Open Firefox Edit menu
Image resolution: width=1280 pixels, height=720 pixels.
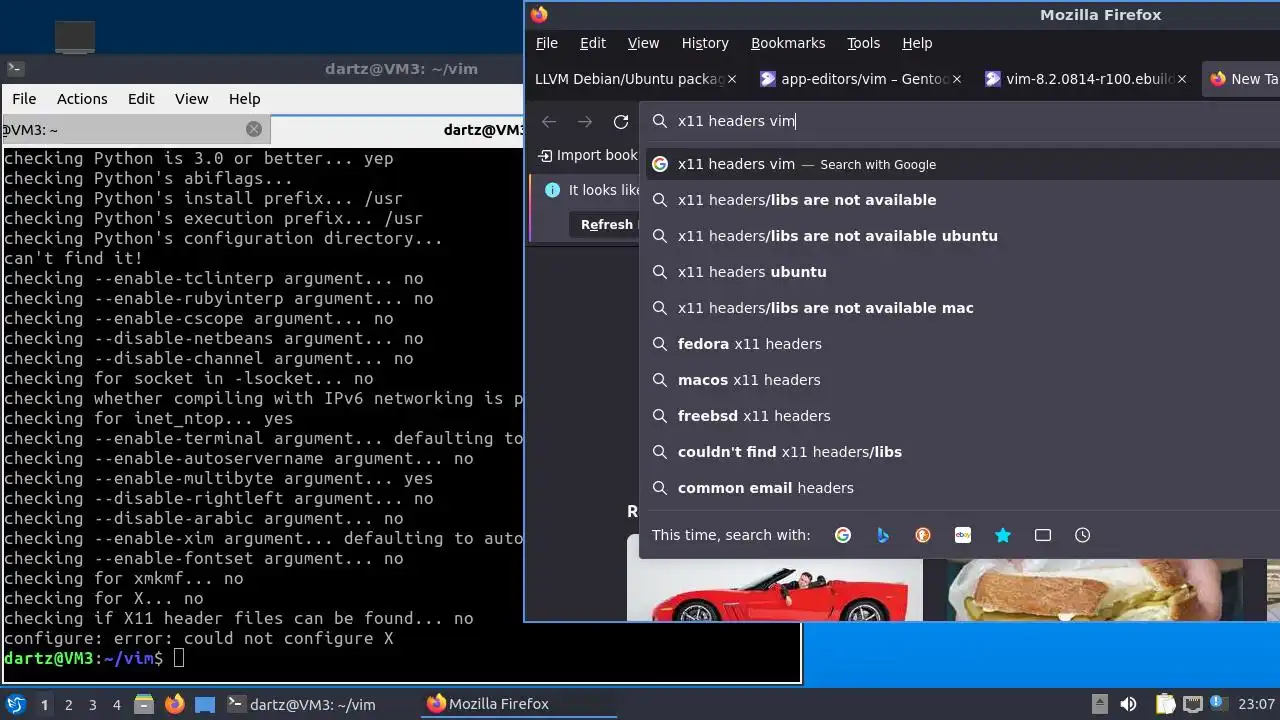593,43
